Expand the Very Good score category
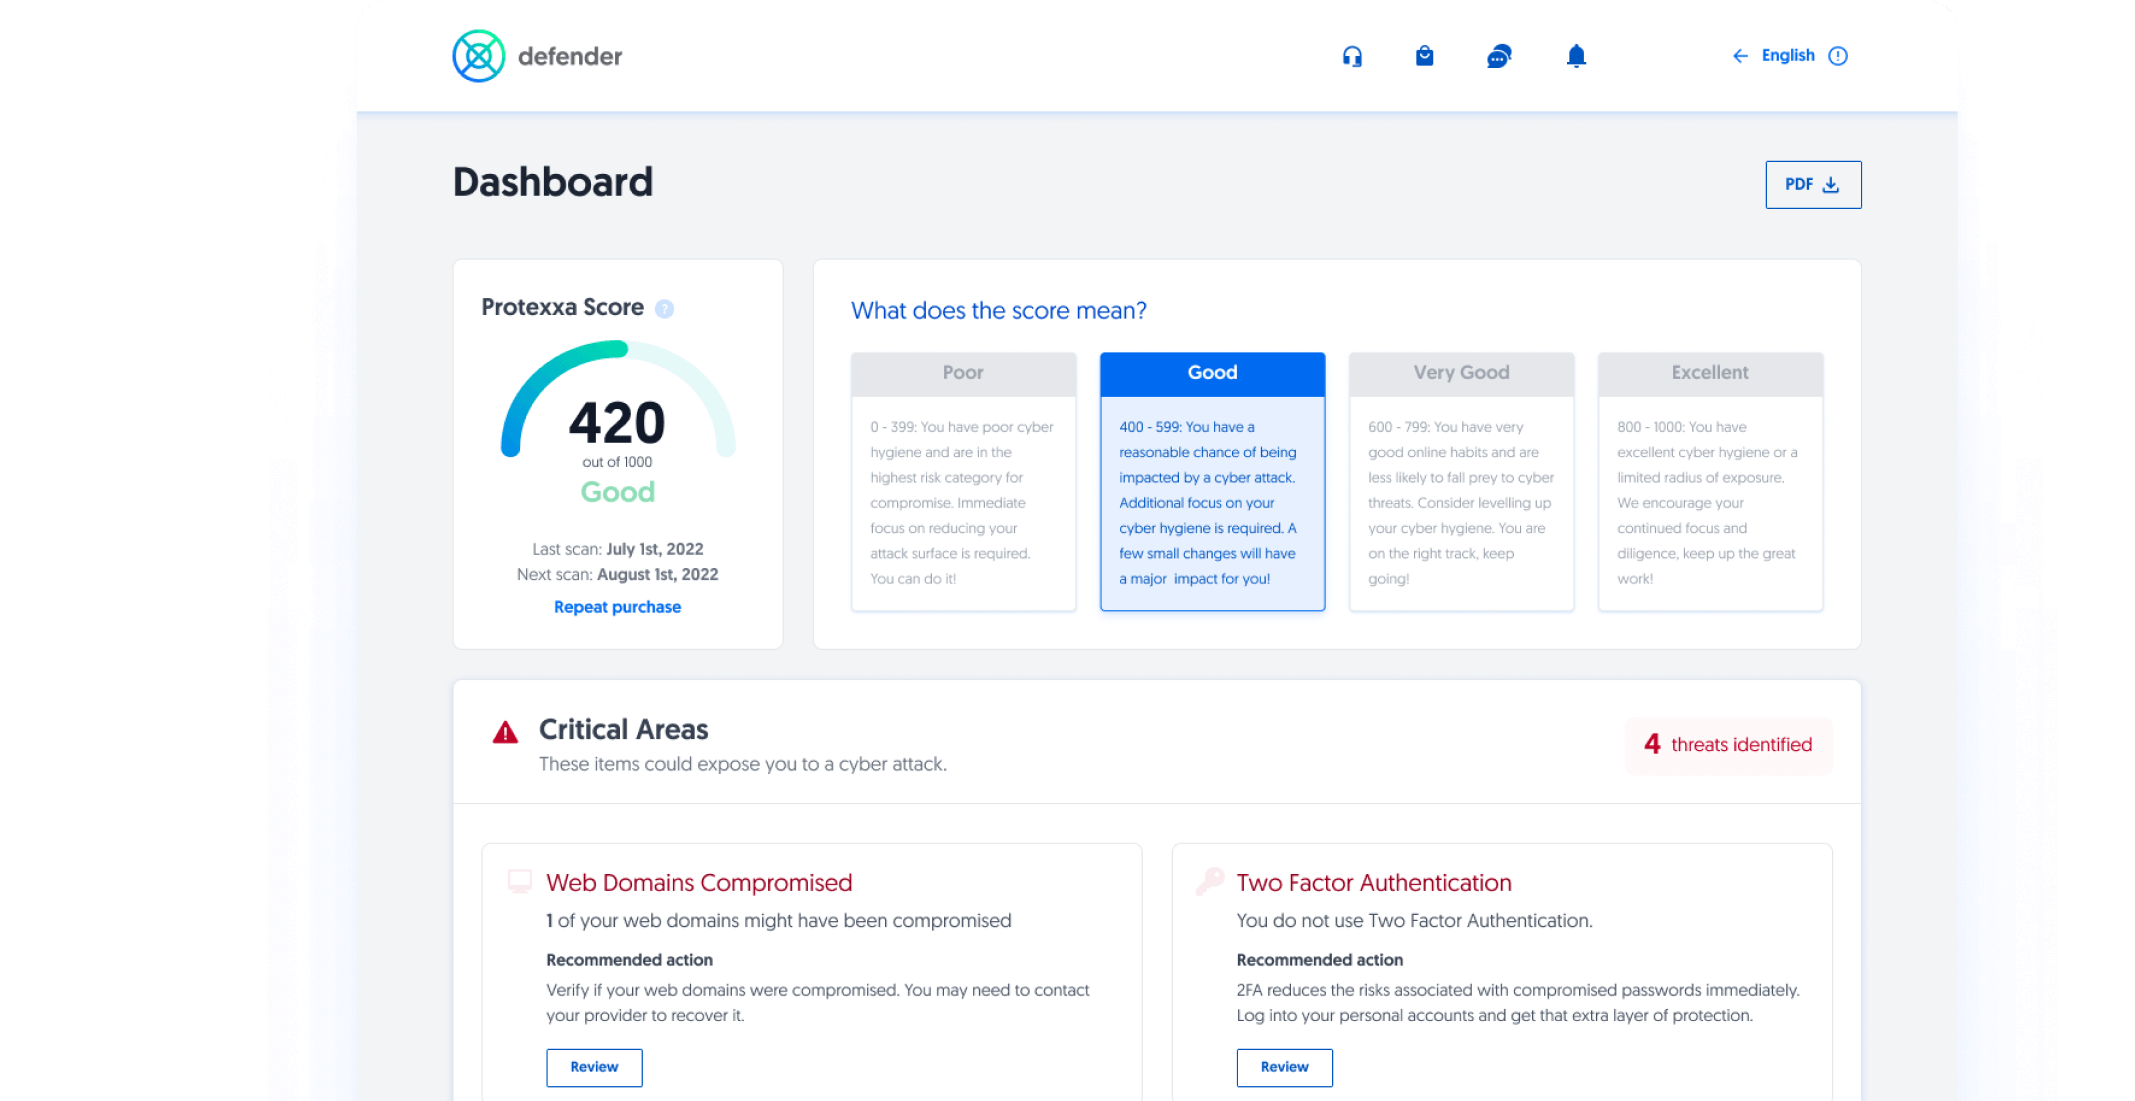2135x1101 pixels. coord(1460,372)
